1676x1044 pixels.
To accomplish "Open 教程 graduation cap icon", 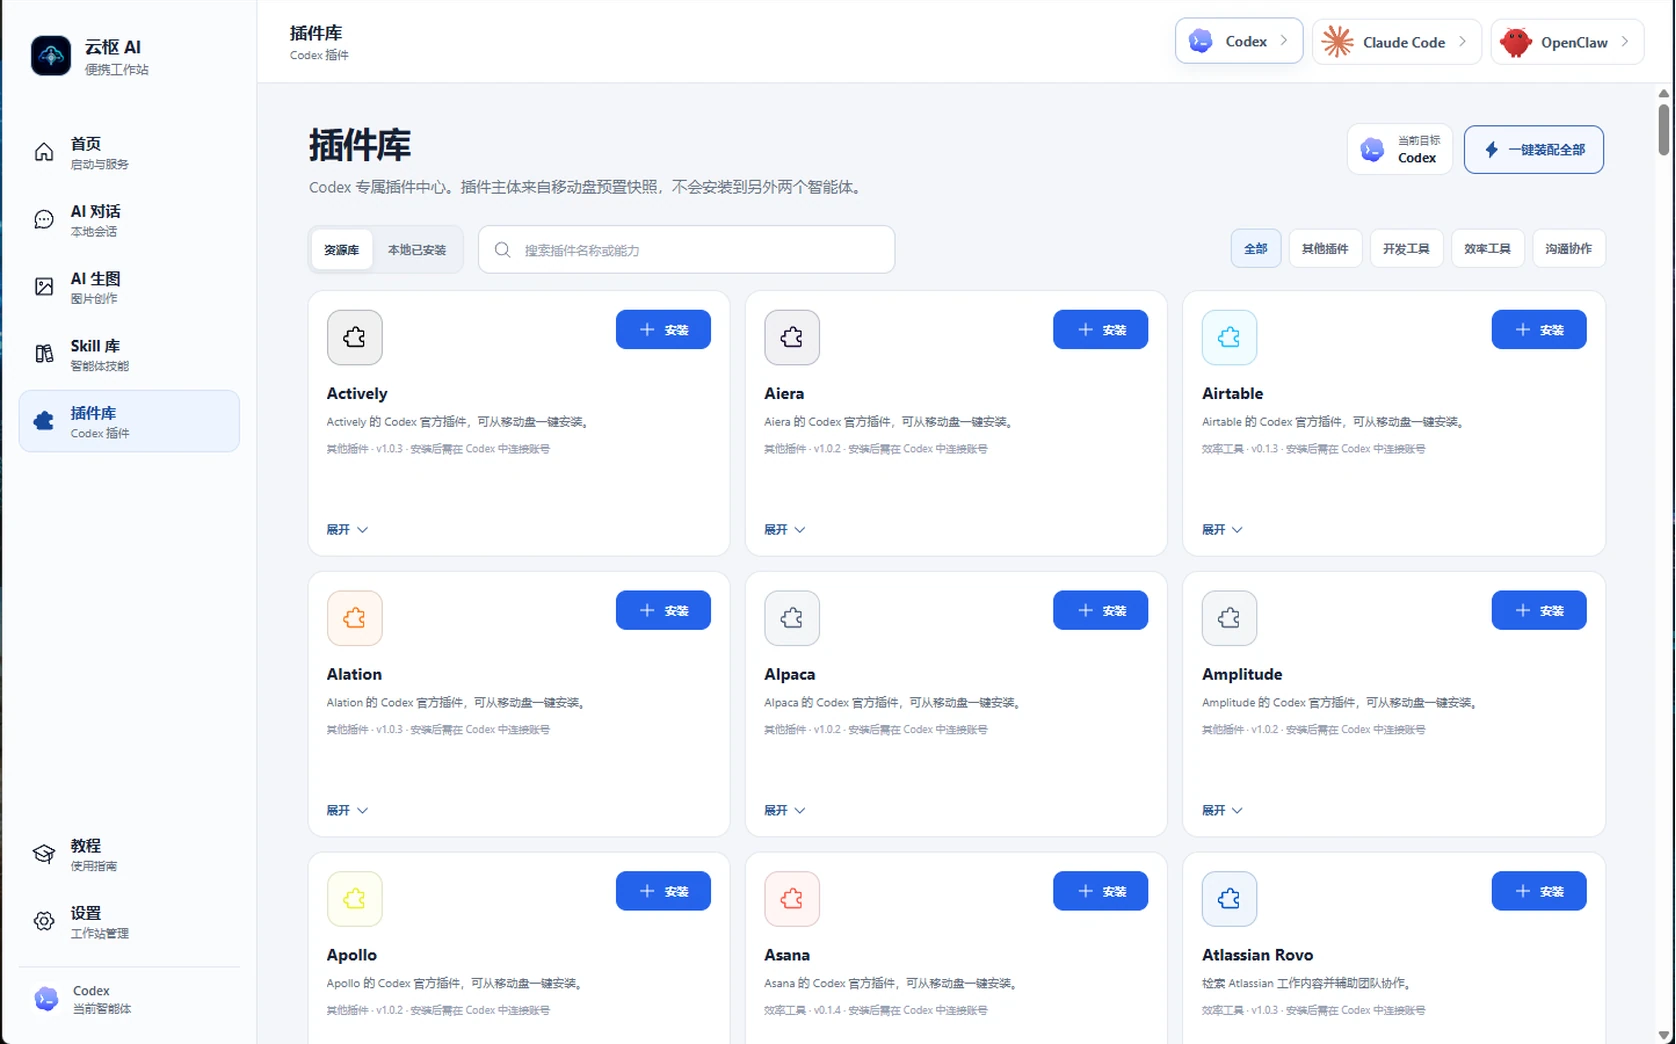I will [44, 854].
